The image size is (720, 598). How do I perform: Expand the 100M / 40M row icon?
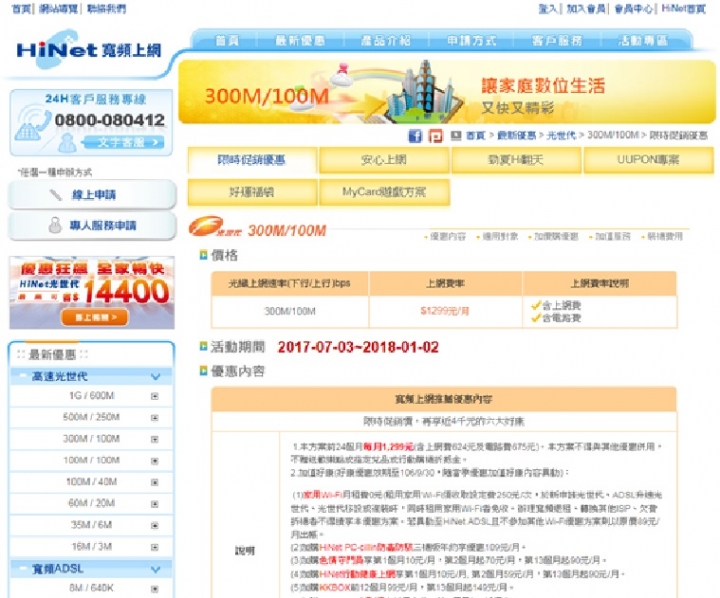pyautogui.click(x=155, y=482)
